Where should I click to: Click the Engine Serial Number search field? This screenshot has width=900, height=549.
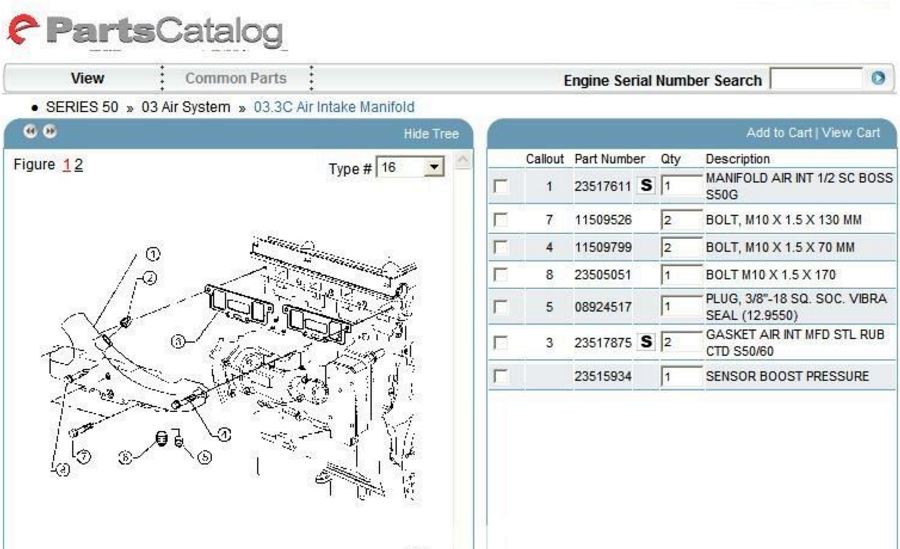(816, 79)
